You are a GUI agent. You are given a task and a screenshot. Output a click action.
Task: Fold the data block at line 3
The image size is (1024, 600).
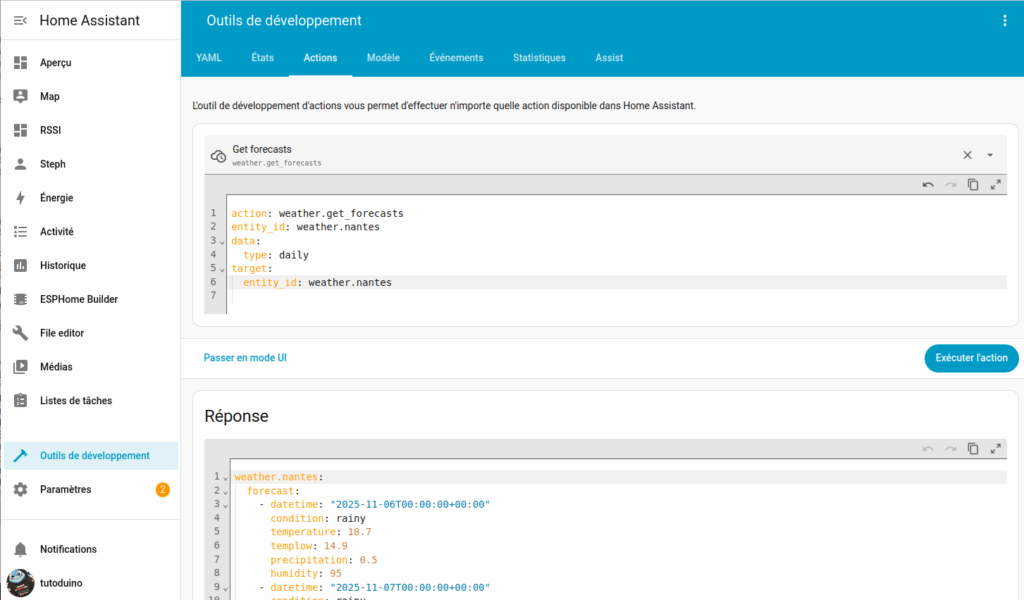click(x=222, y=241)
